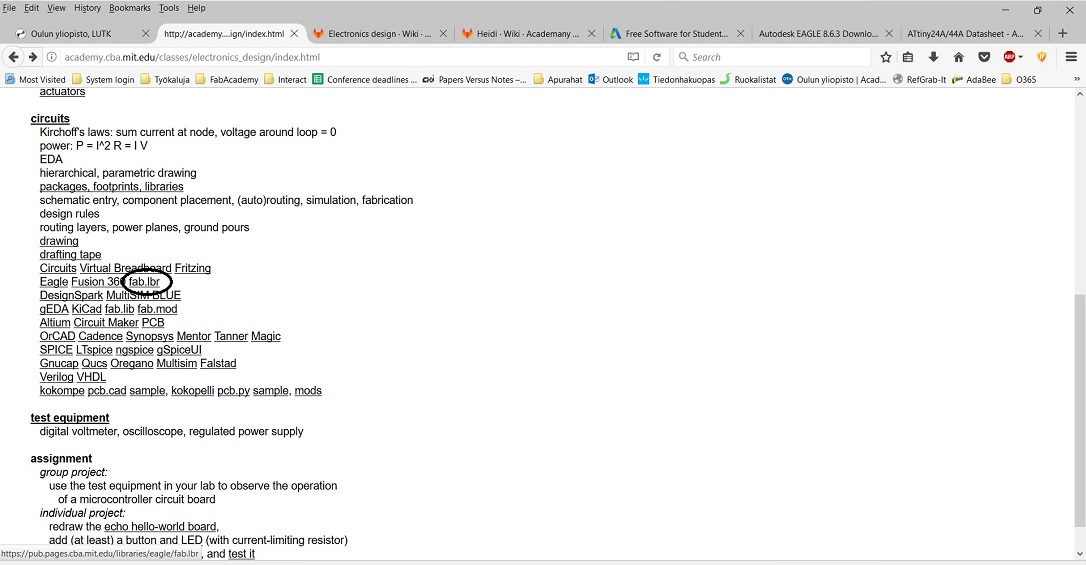
Task: Go forward with the Forward arrow
Action: click(x=33, y=57)
